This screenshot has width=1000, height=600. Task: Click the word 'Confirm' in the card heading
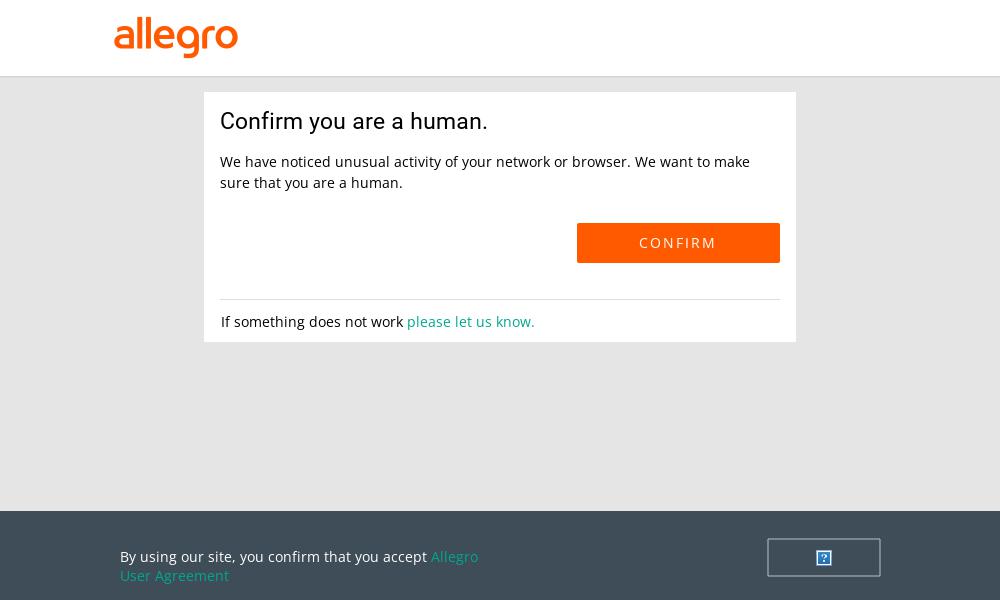[261, 121]
